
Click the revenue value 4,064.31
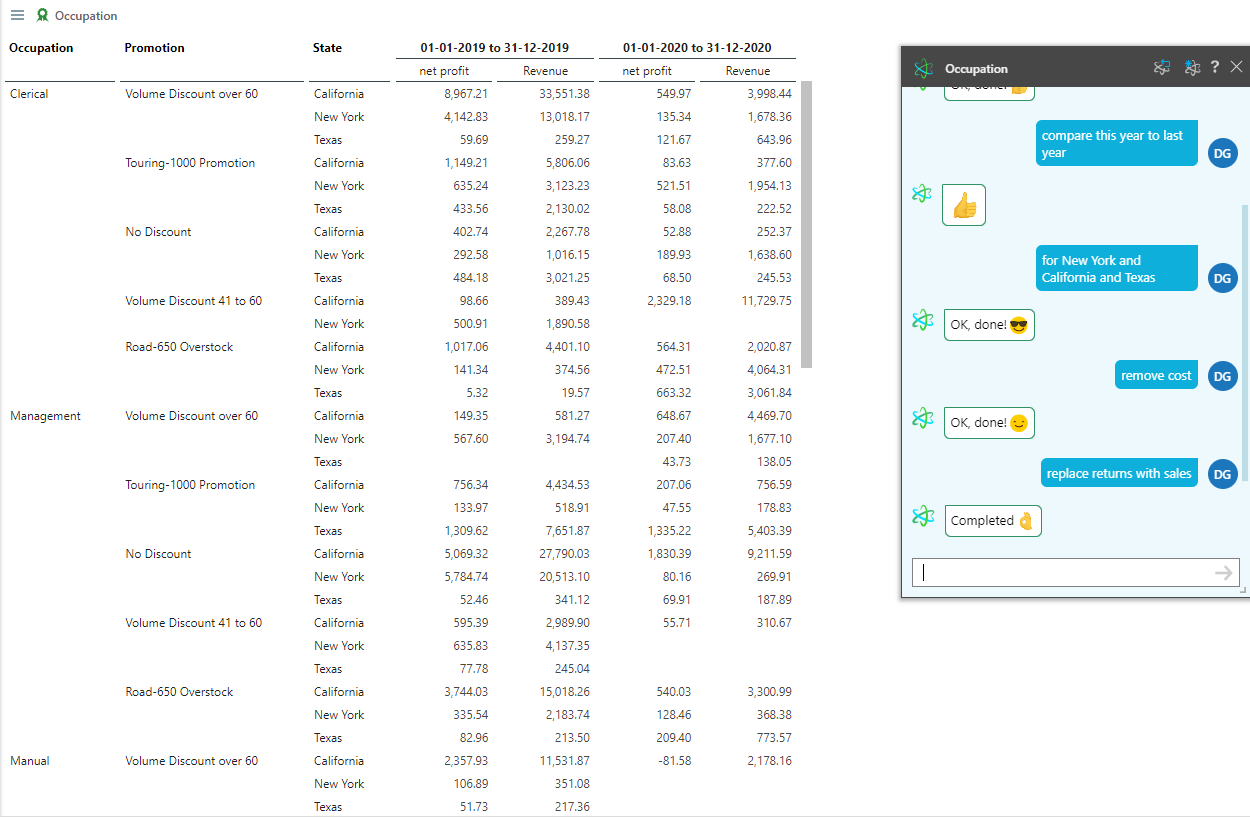[770, 370]
